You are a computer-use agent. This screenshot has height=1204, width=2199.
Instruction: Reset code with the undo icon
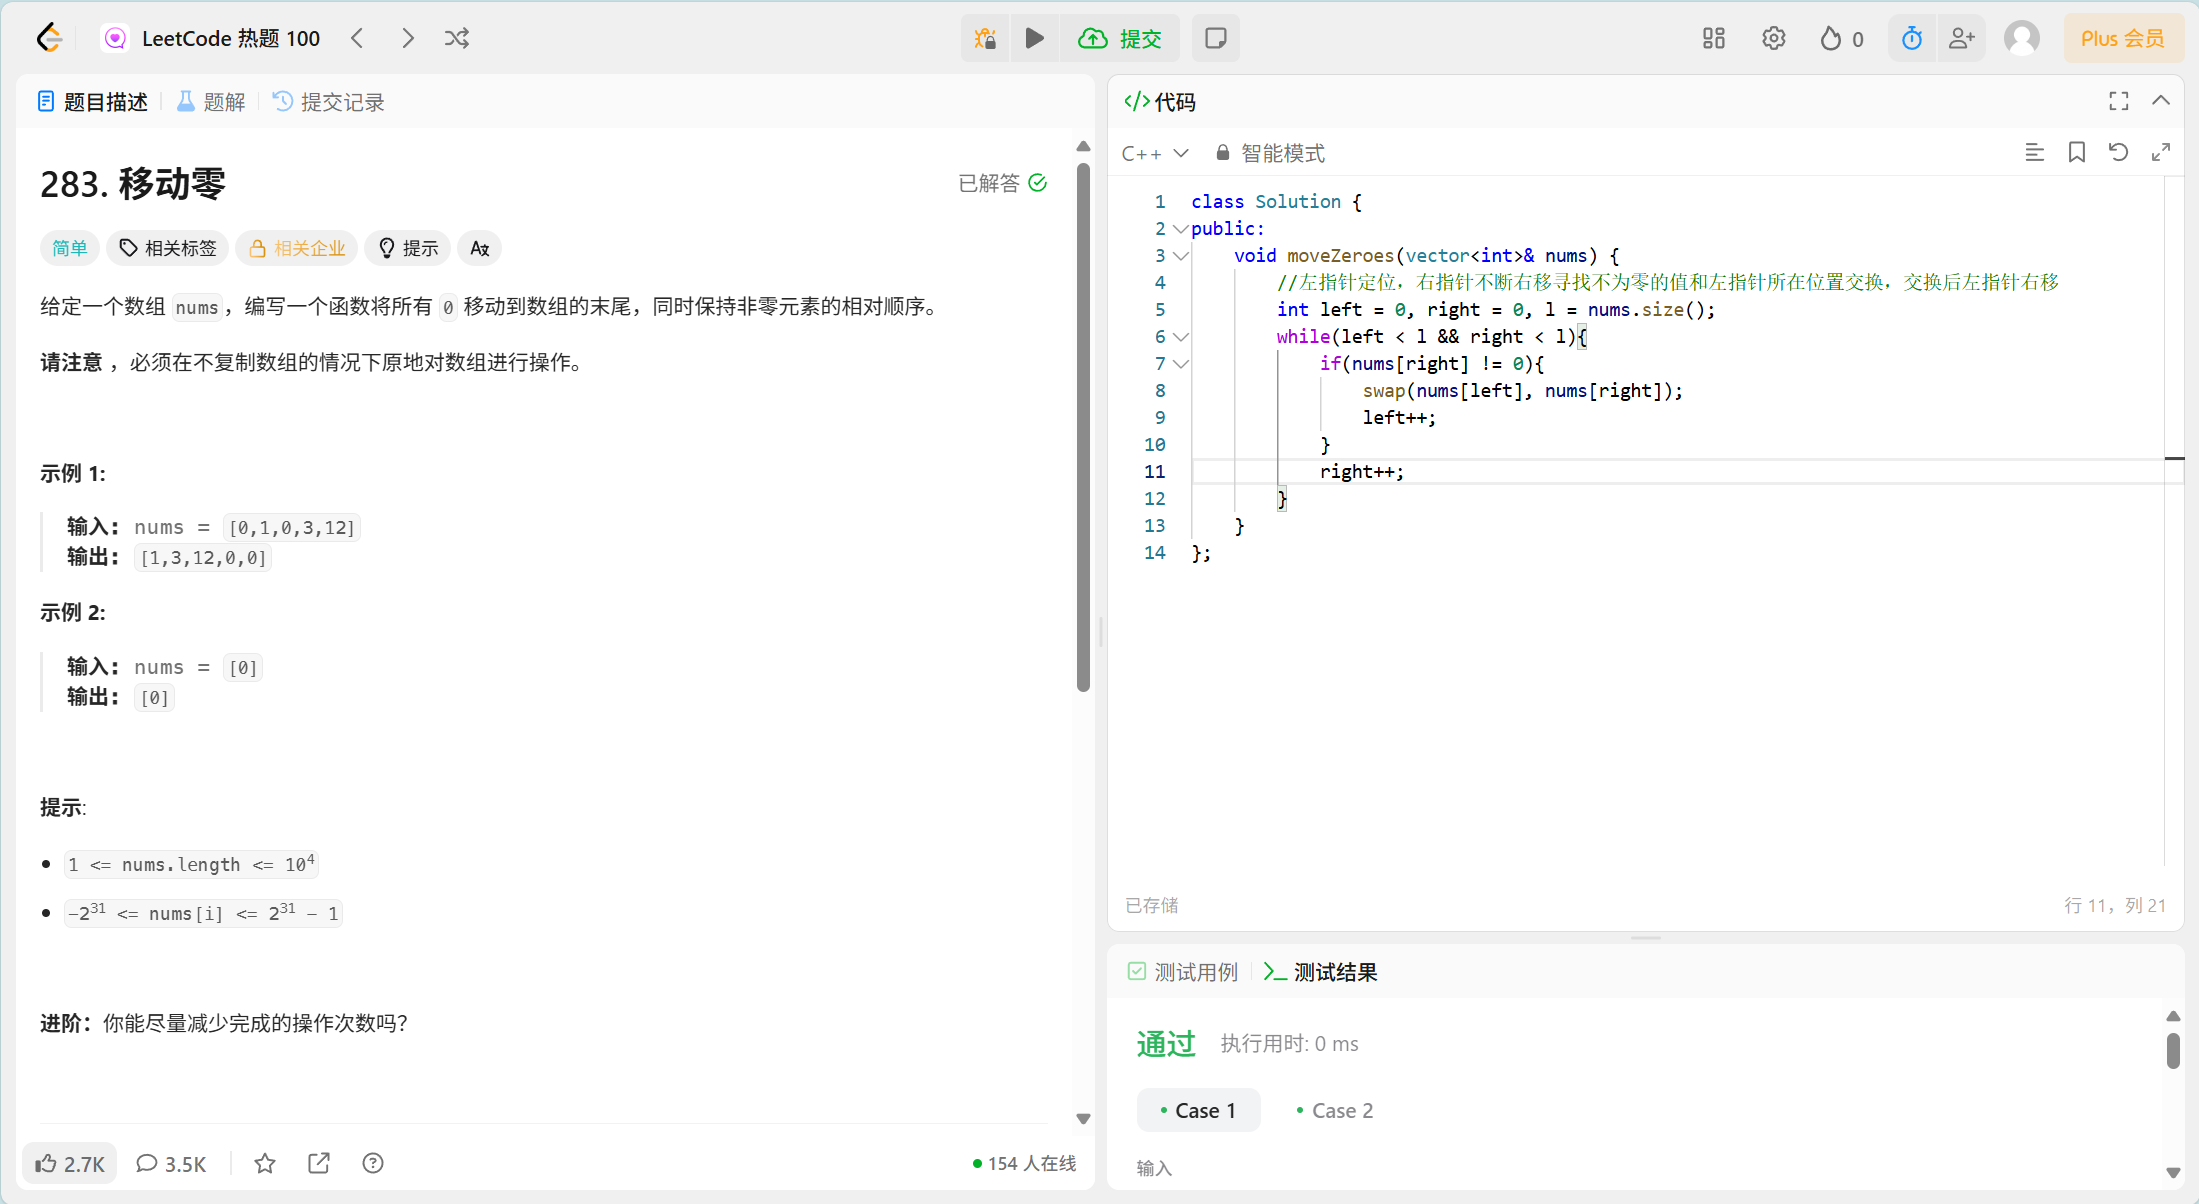pyautogui.click(x=2119, y=152)
